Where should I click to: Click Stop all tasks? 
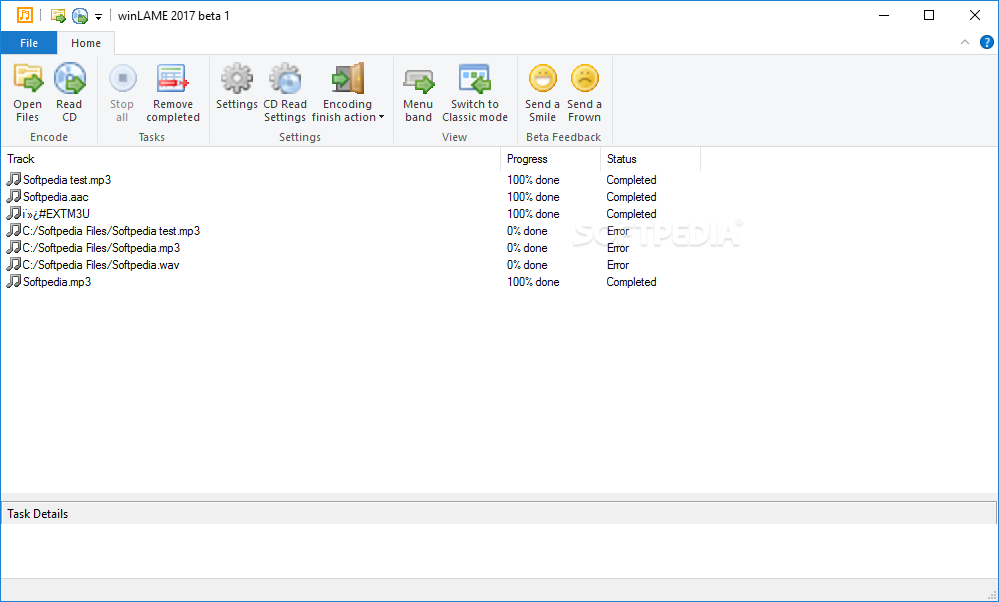[122, 93]
